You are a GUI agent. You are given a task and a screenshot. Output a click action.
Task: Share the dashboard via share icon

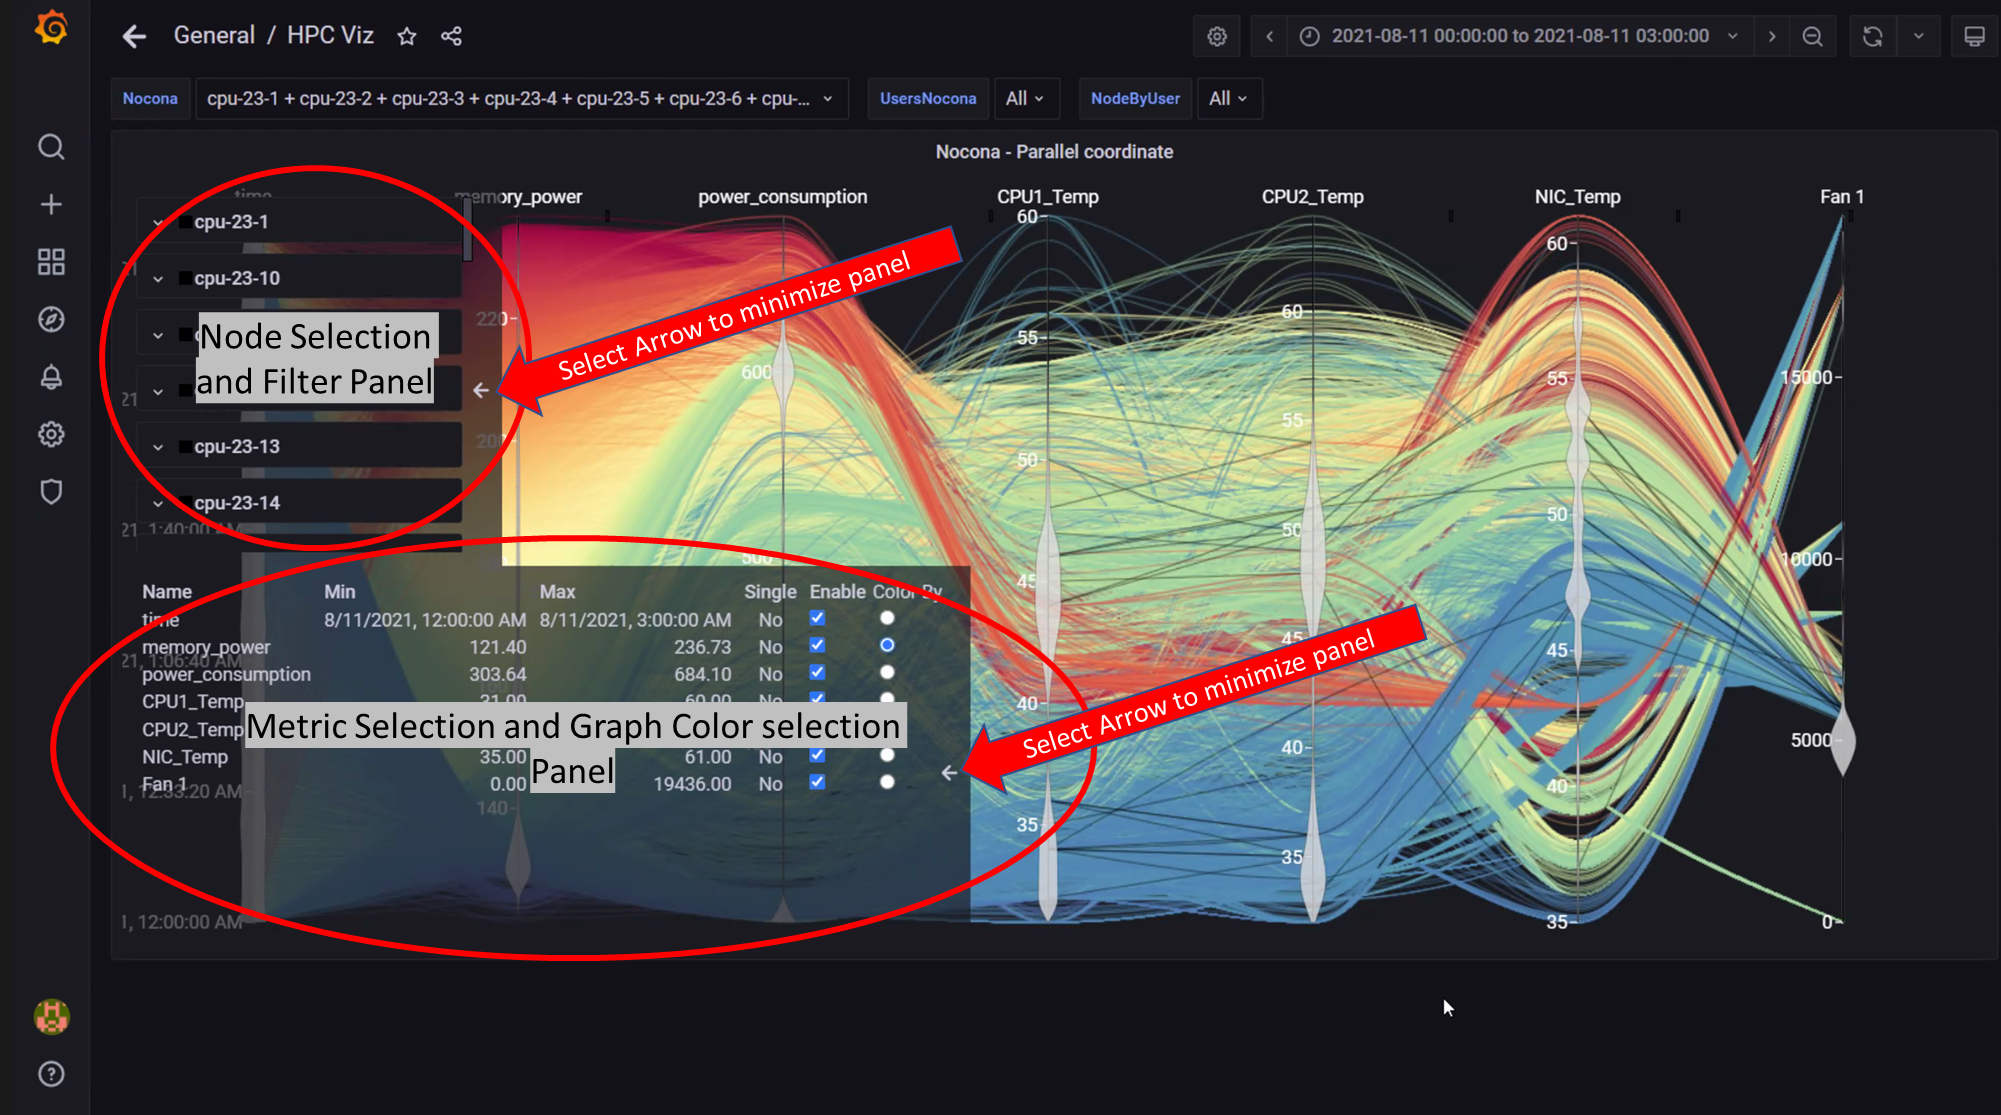451,37
